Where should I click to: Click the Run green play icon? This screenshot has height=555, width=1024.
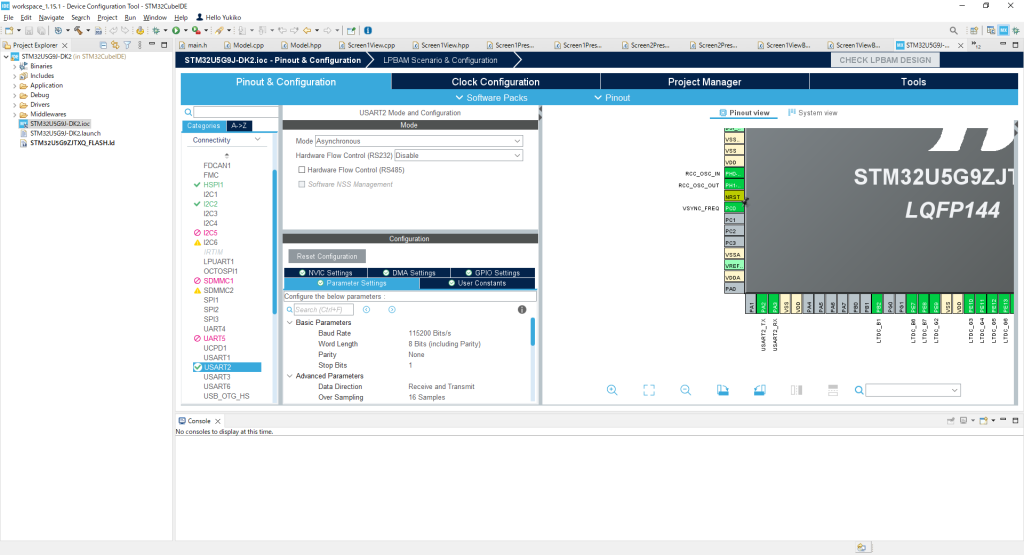[176, 30]
